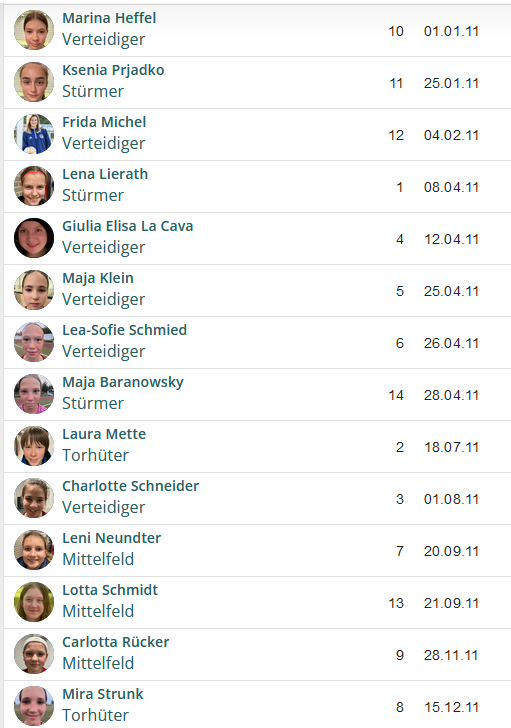Image resolution: width=511 pixels, height=728 pixels.
Task: Open Marina Heffel's player profile link
Action: point(109,18)
